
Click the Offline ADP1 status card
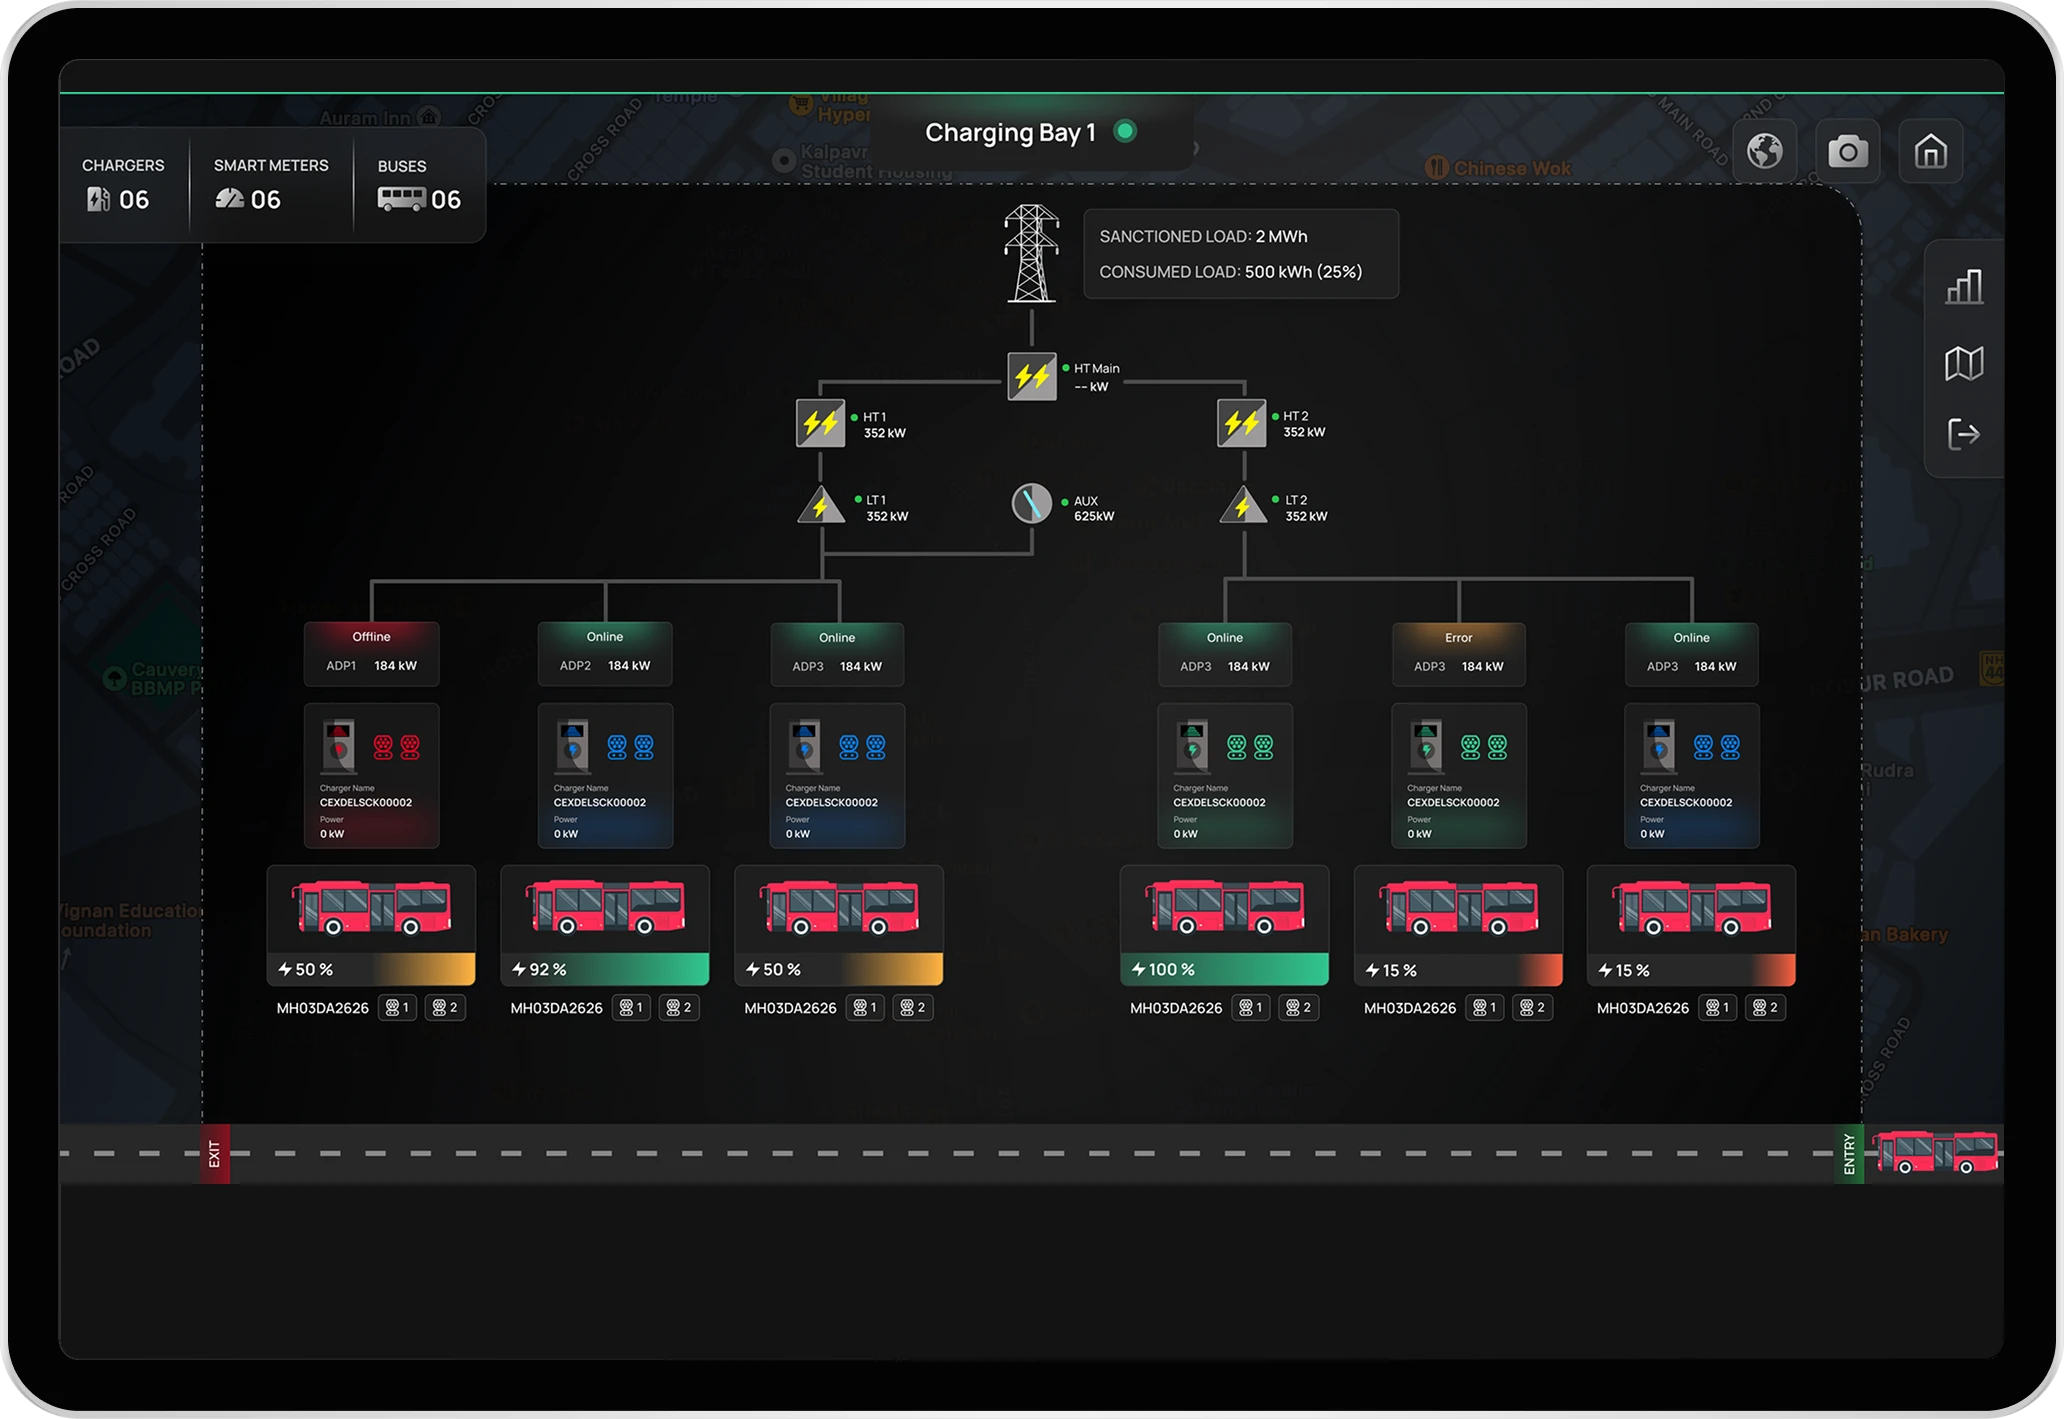[x=371, y=653]
